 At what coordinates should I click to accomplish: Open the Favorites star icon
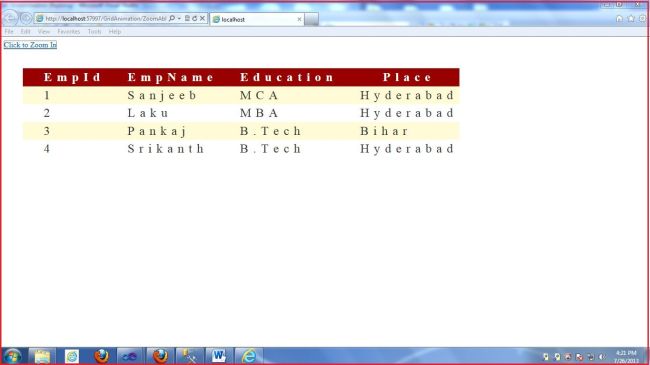[631, 18]
